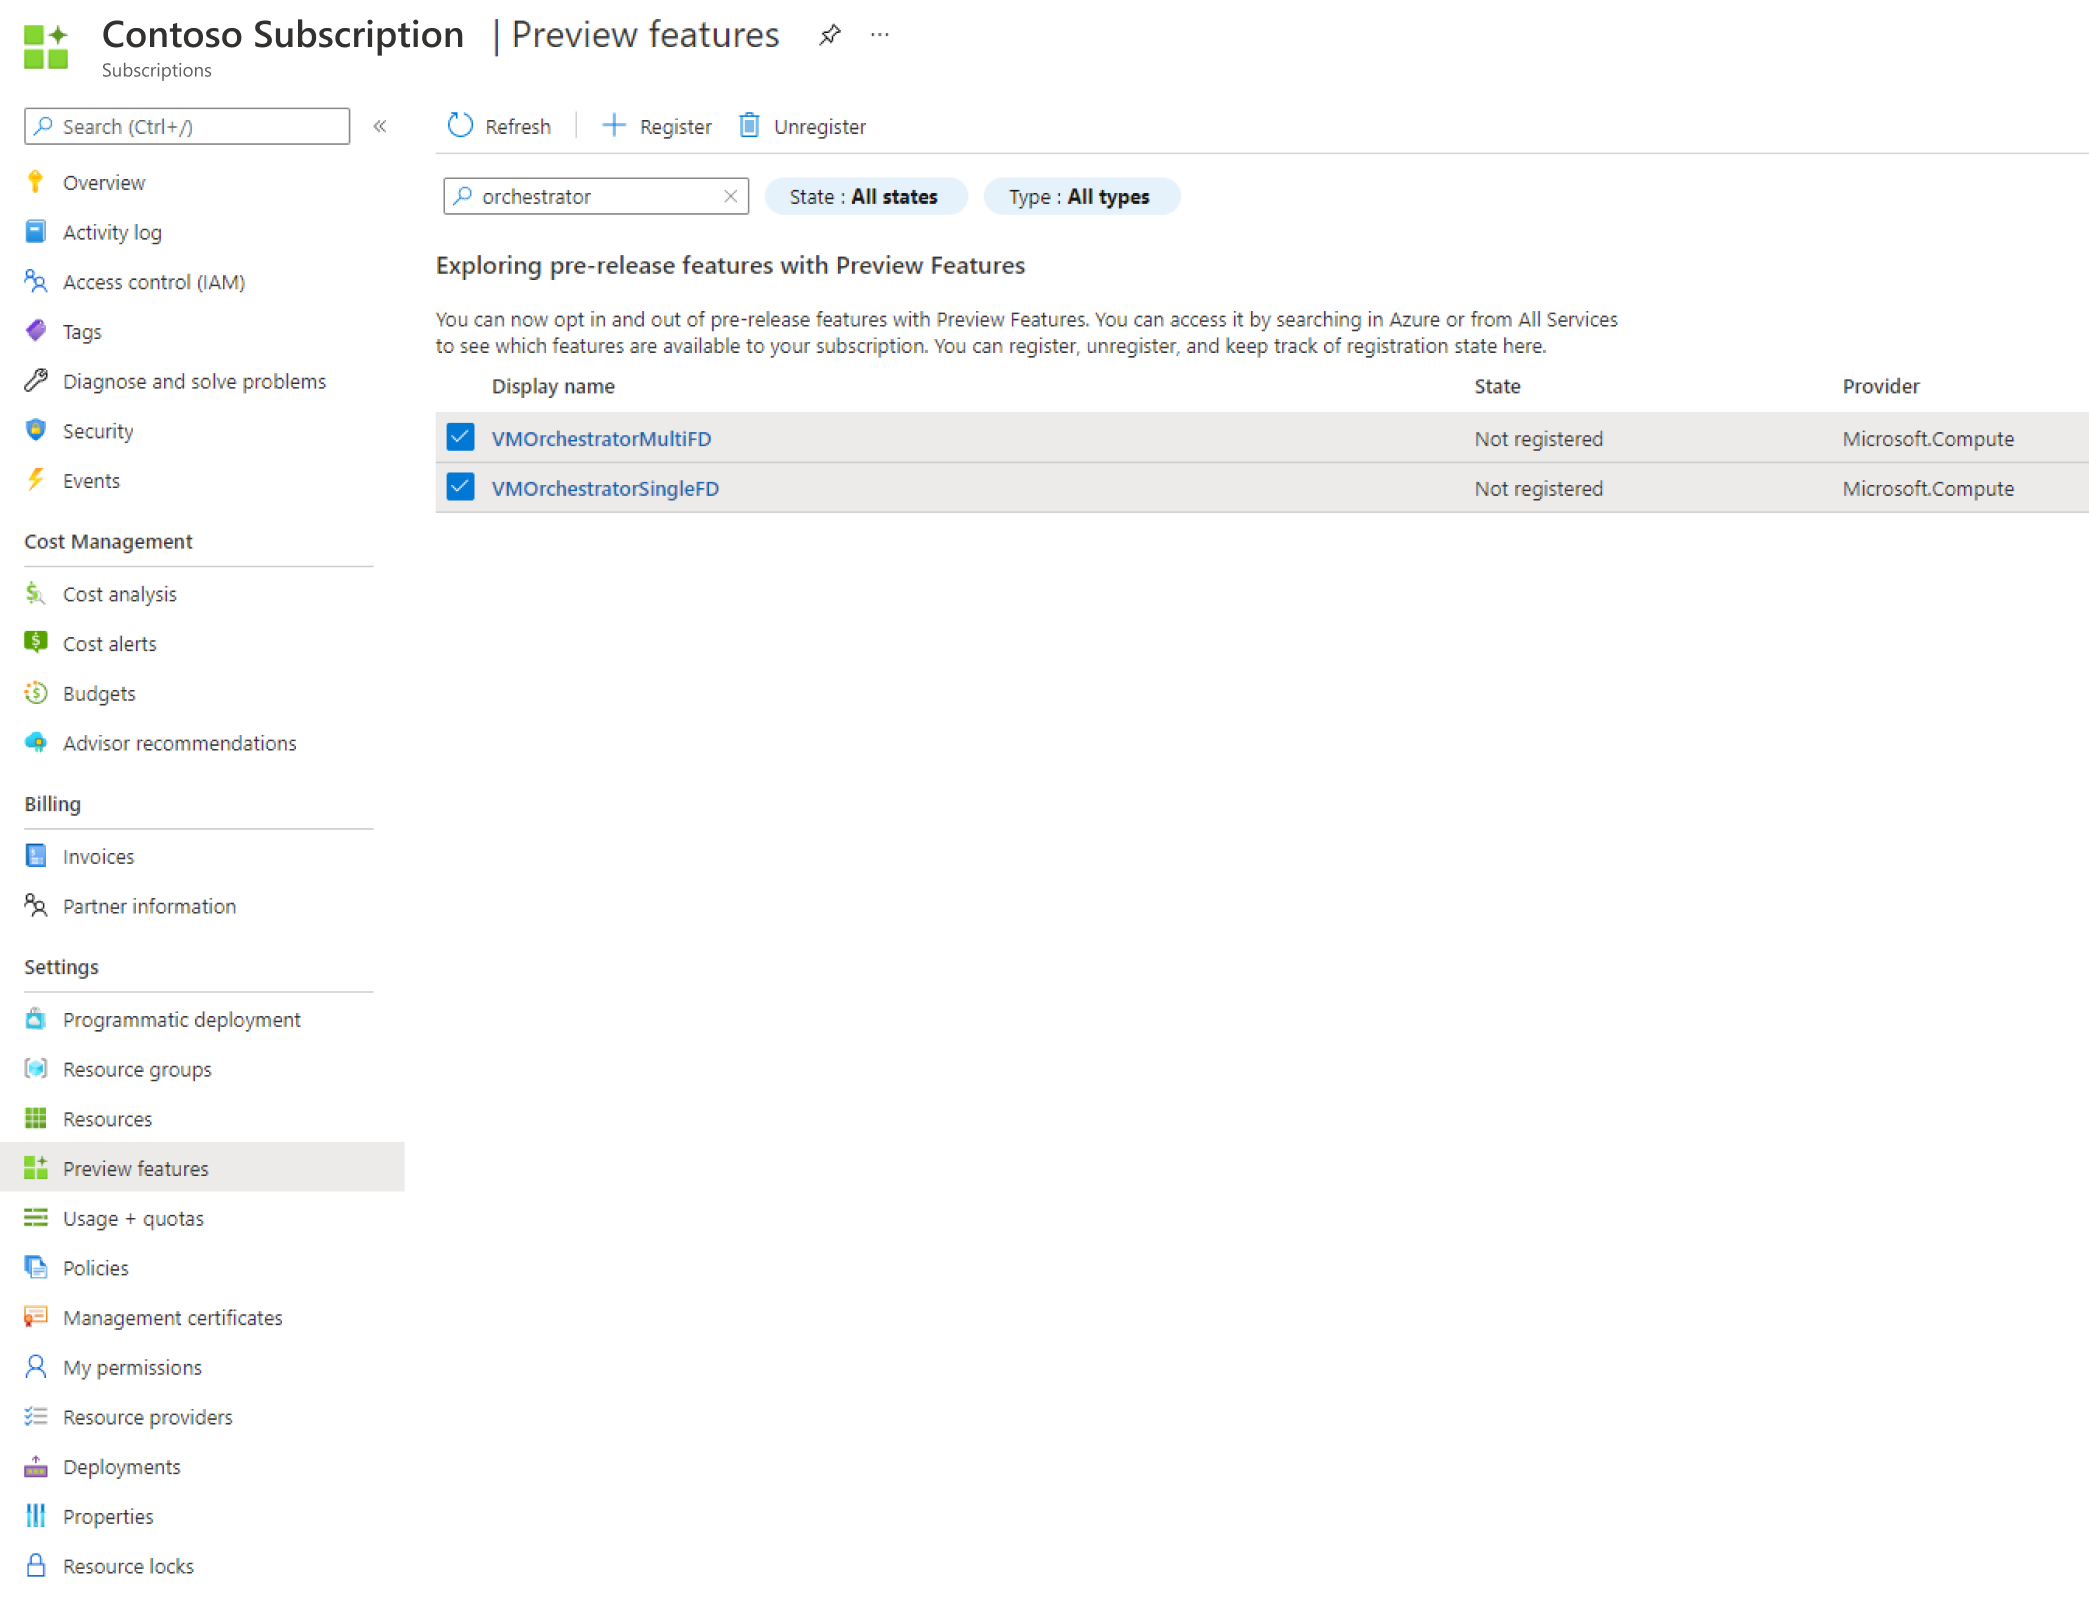Image resolution: width=2089 pixels, height=1612 pixels.
Task: Click the Budgets icon
Action: pyautogui.click(x=36, y=693)
